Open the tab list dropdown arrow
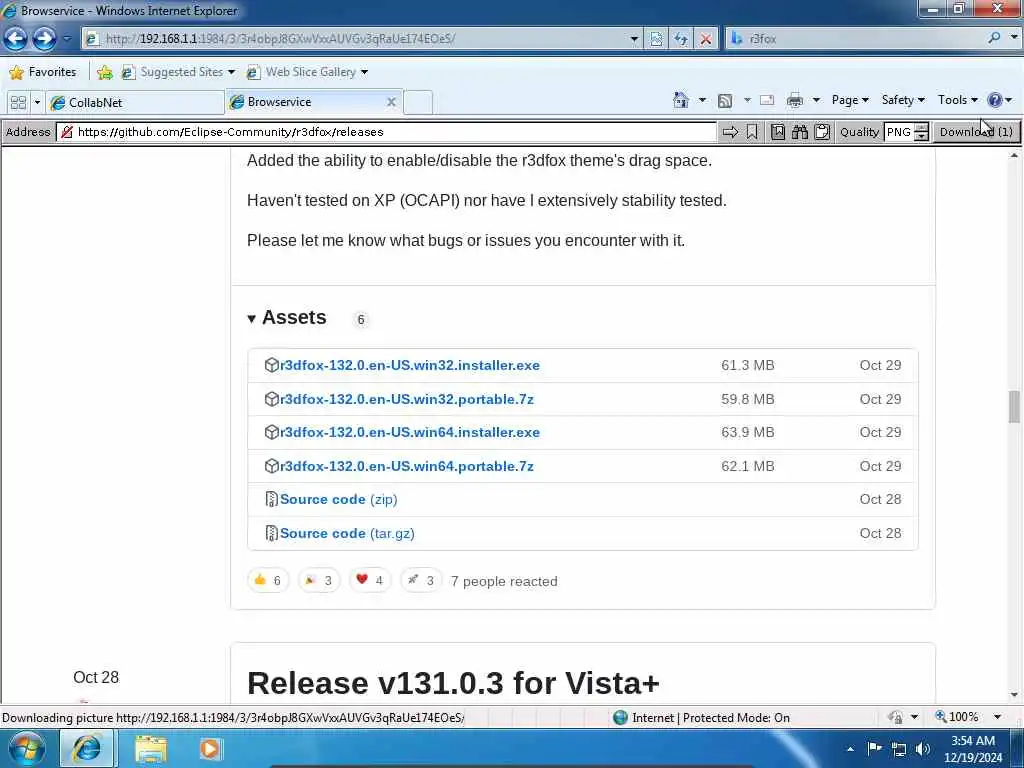1024x768 pixels. pyautogui.click(x=37, y=103)
